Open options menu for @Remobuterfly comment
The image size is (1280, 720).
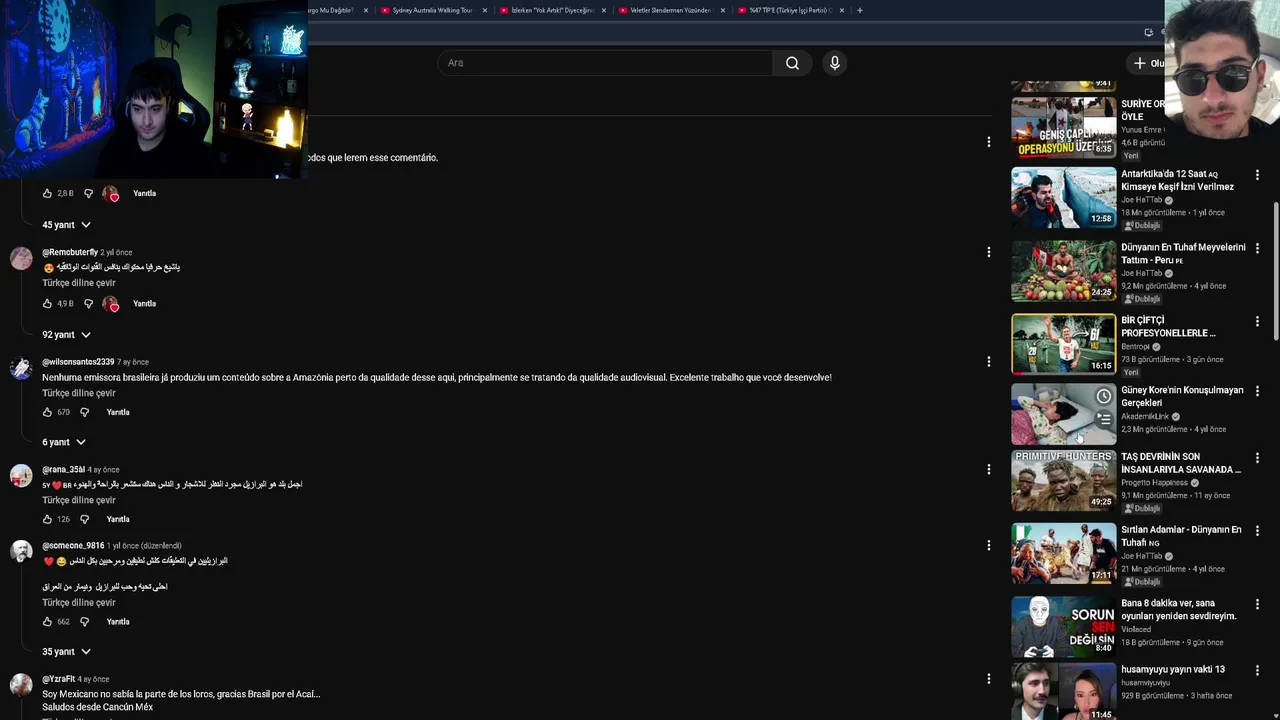click(x=988, y=252)
